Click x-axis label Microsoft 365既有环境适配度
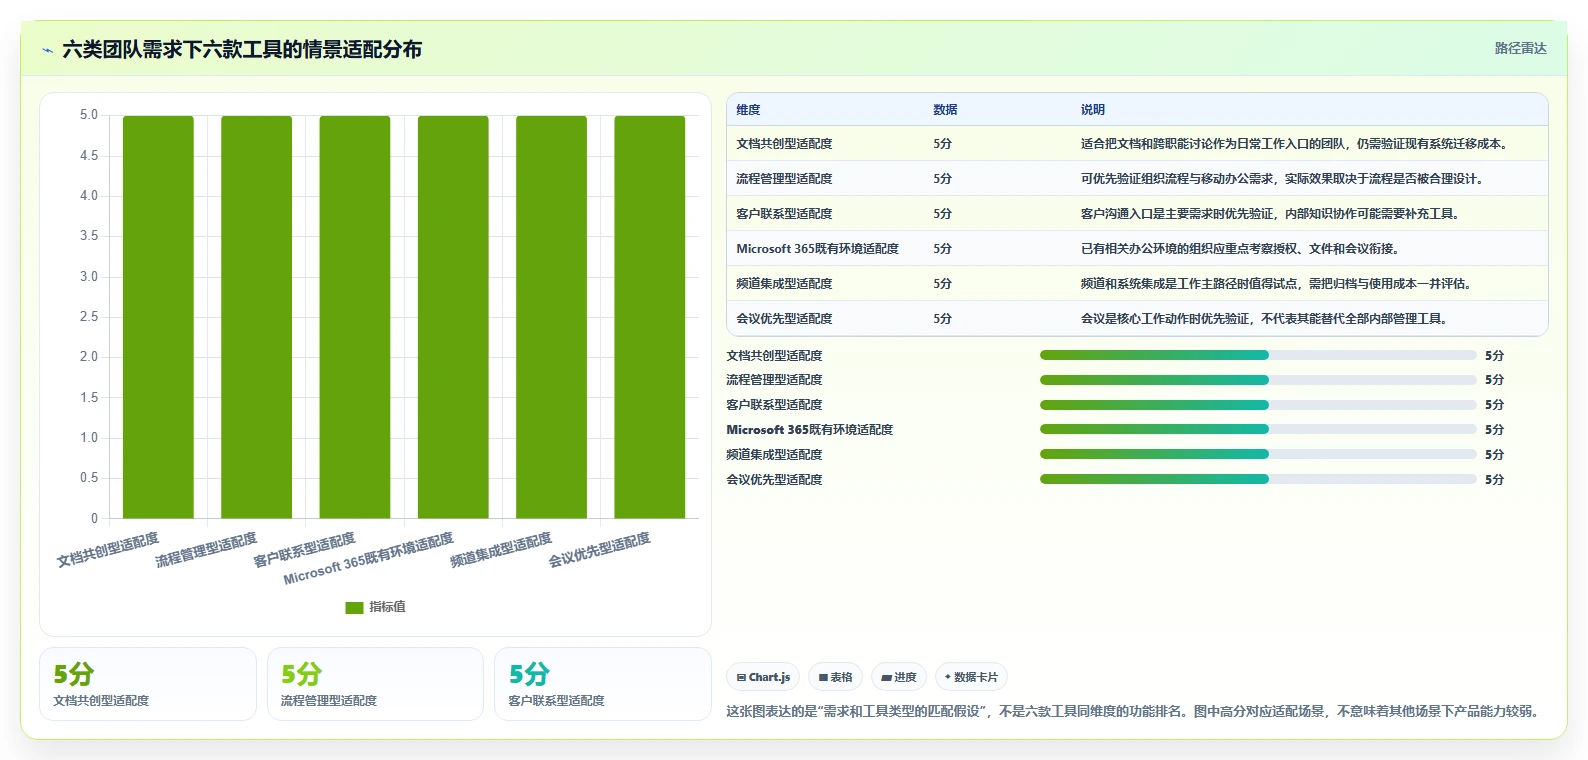Screen dimensions: 1588x760 point(368,559)
